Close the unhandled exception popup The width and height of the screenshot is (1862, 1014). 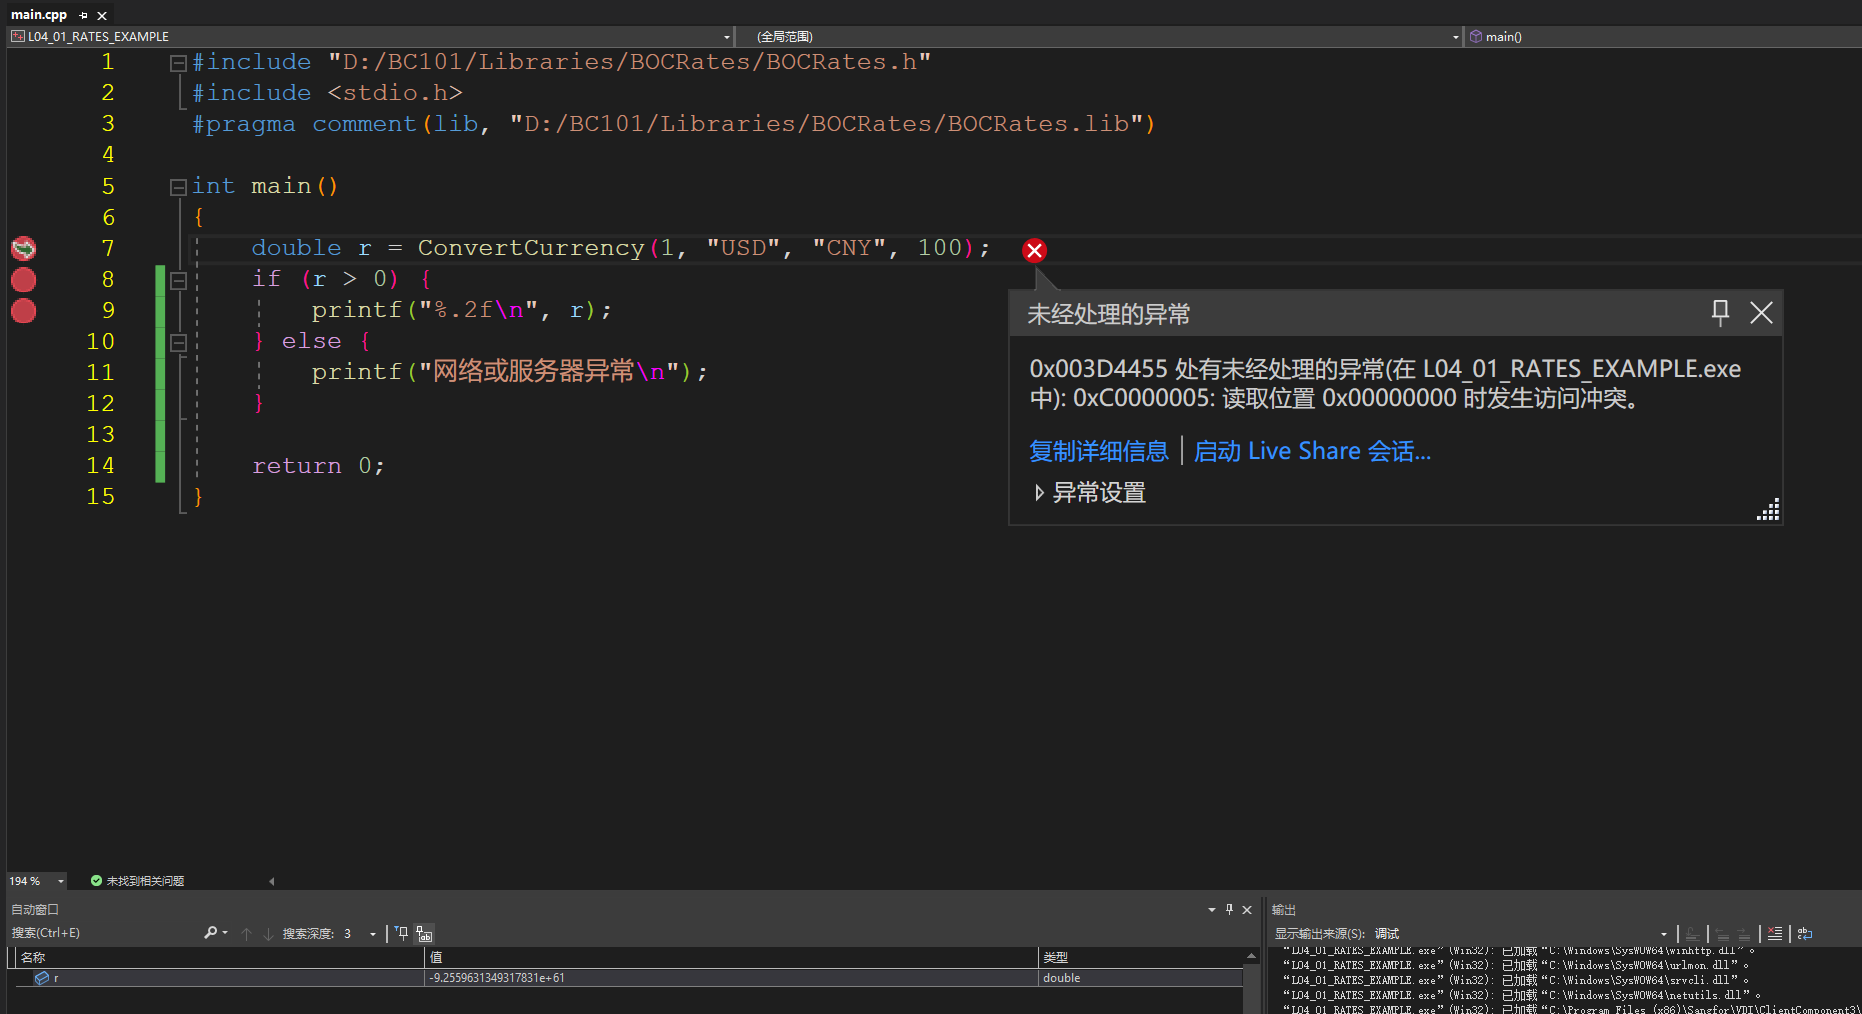tap(1761, 313)
